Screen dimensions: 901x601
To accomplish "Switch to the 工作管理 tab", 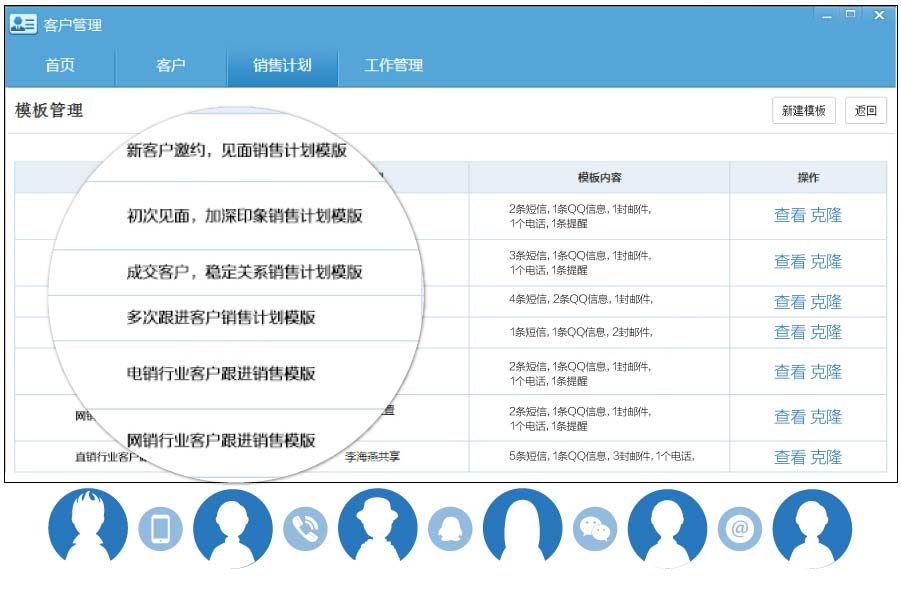I will coord(395,66).
